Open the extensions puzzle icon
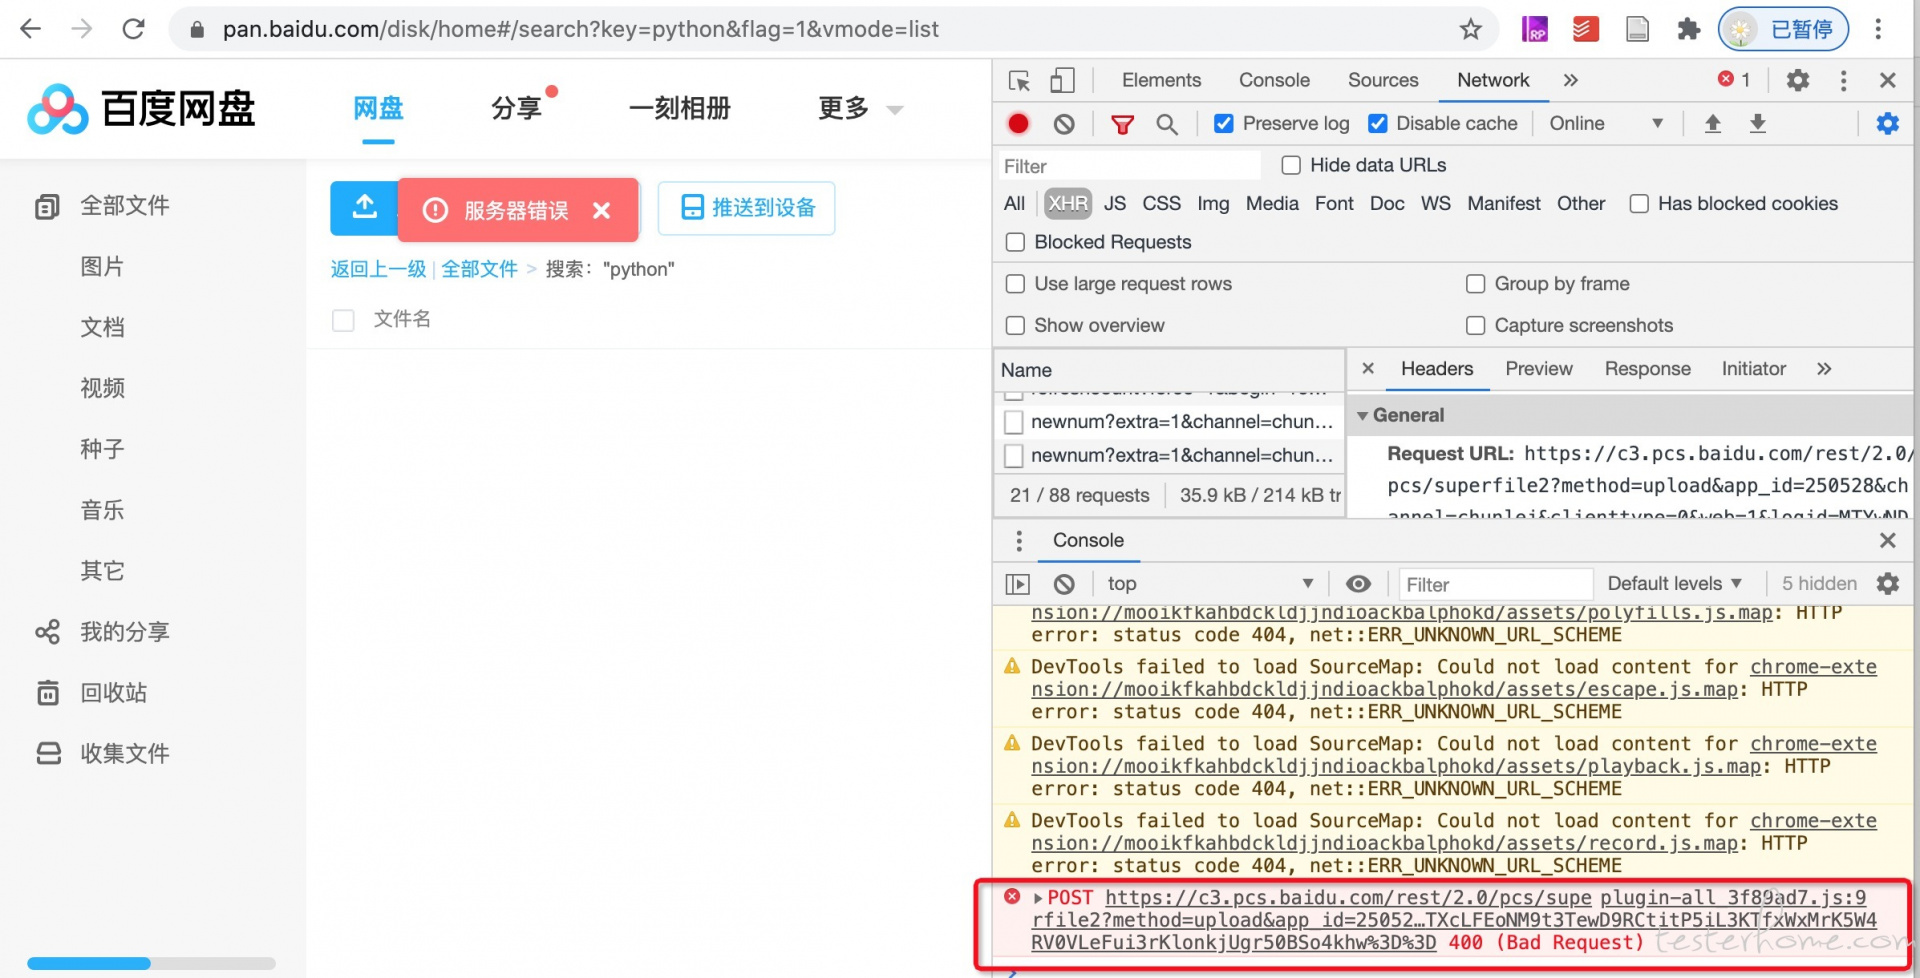Screen dimensions: 1920x978 1688,29
